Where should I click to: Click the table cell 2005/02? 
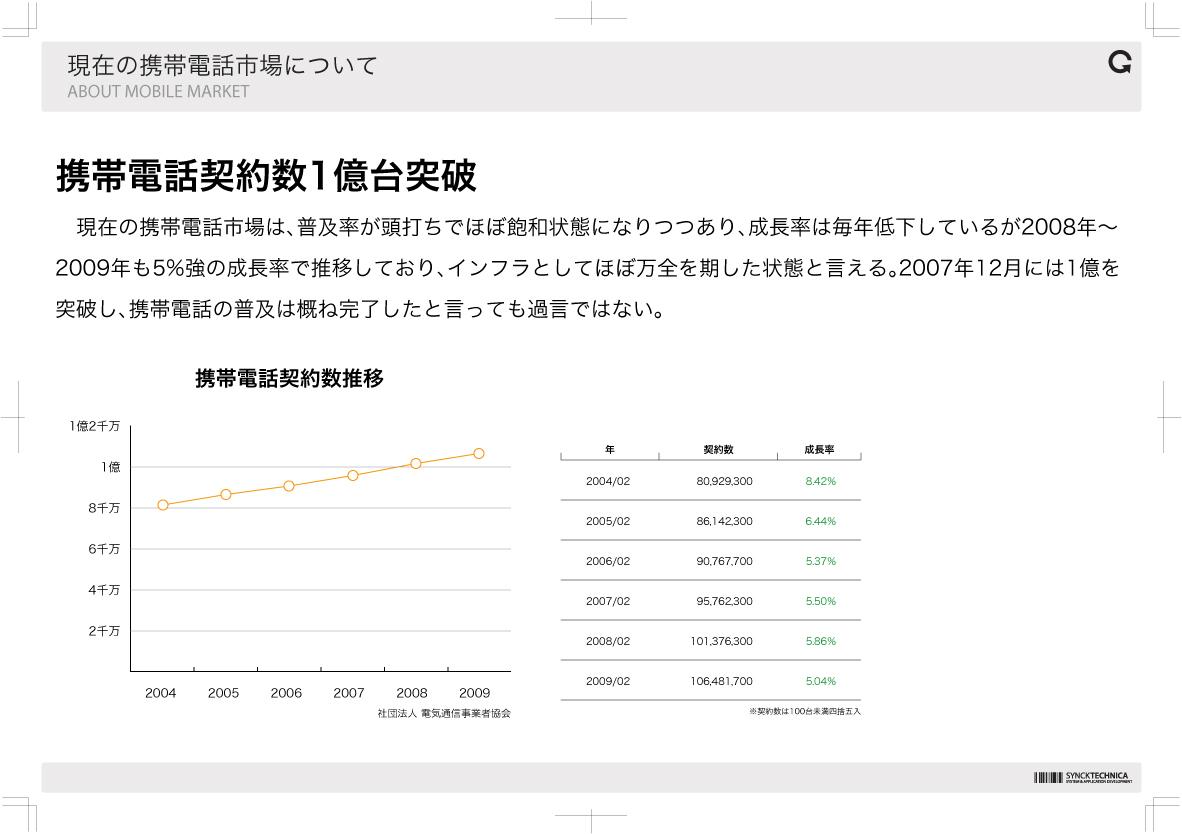(x=608, y=521)
